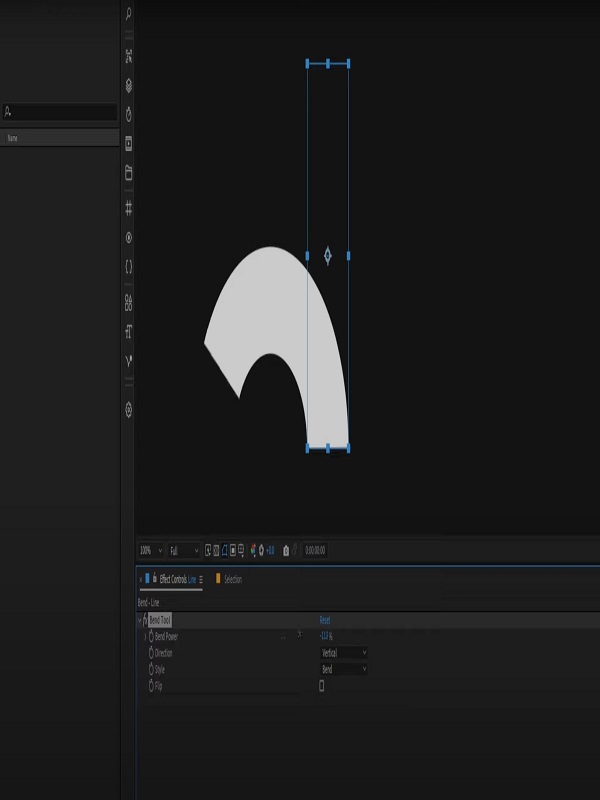Image resolution: width=600 pixels, height=800 pixels.
Task: Open the gear settings icon in sidebar
Action: coord(129,410)
